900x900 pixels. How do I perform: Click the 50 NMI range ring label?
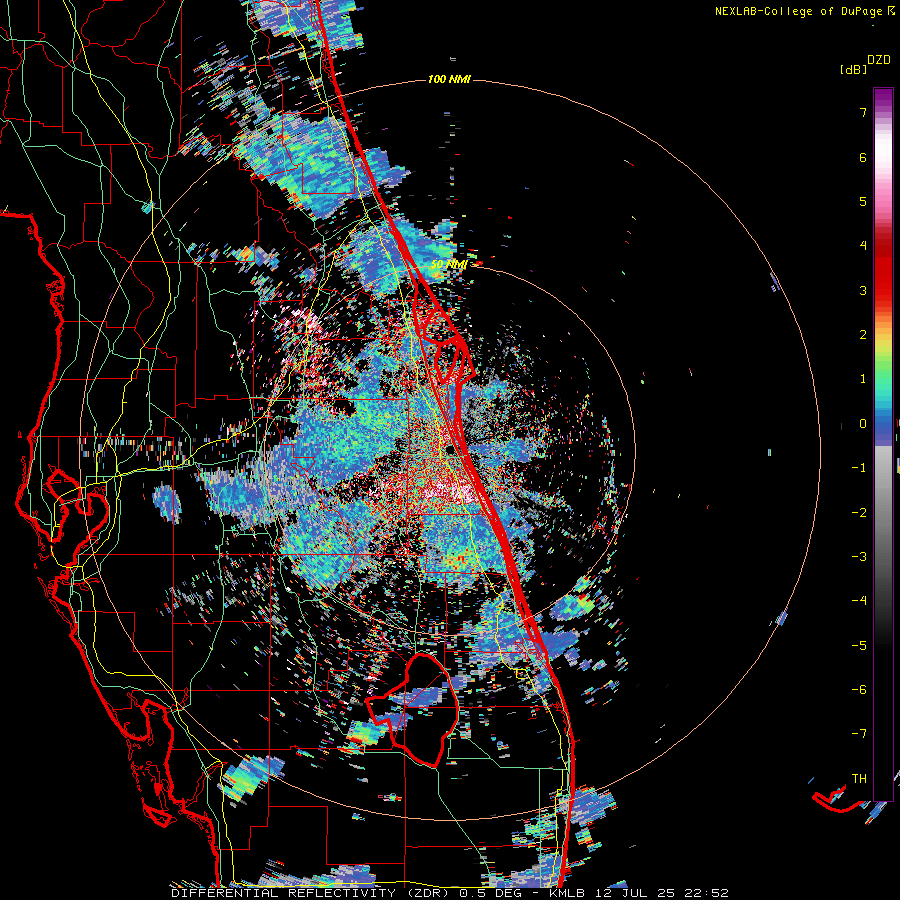(449, 265)
